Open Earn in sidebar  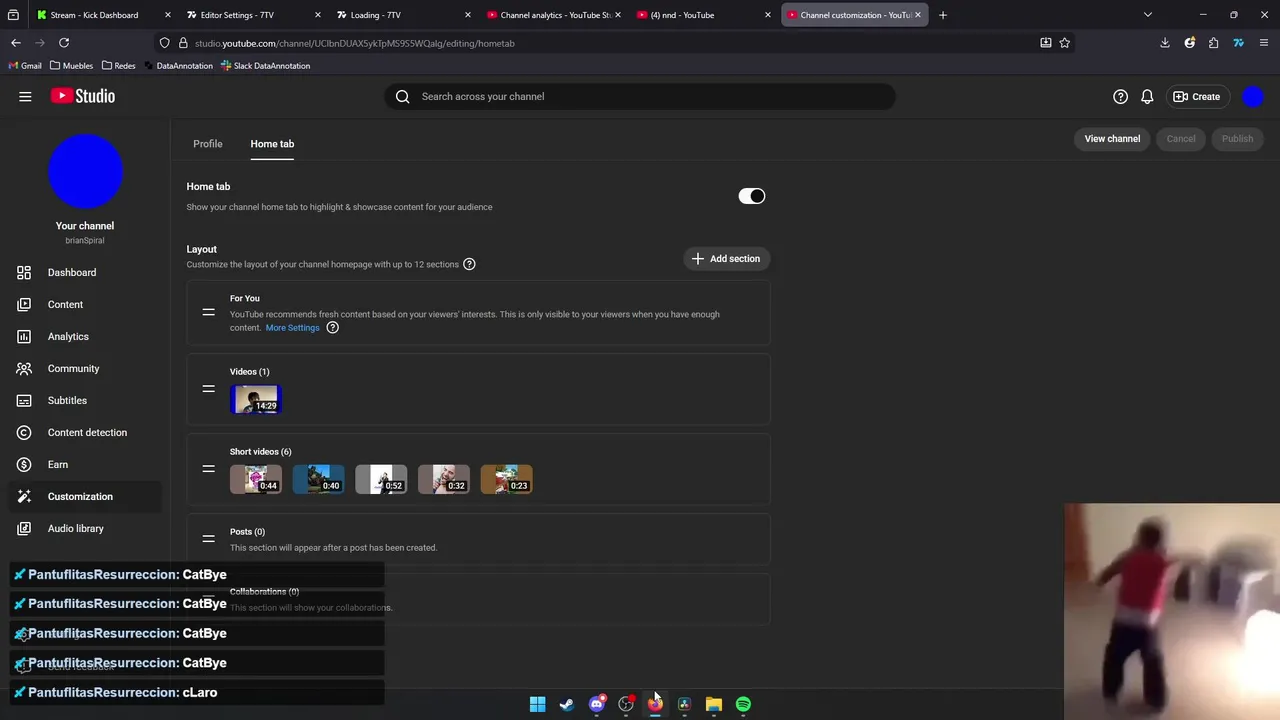[85, 464]
